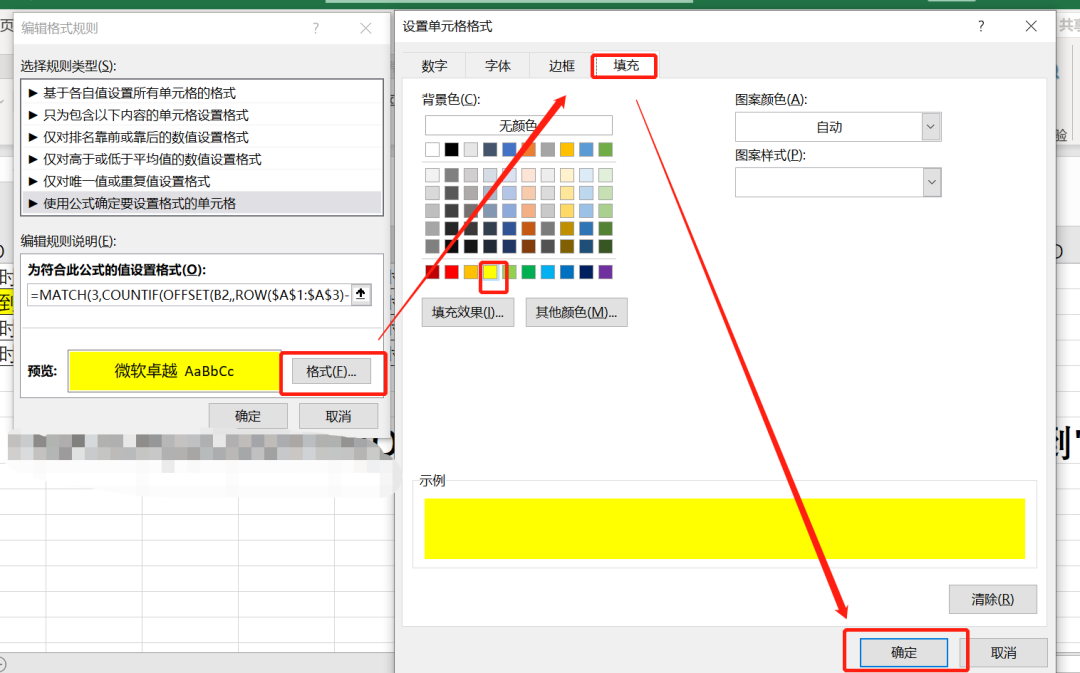Pick the darkest green shade swatch
Image resolution: width=1080 pixels, height=673 pixels.
pyautogui.click(x=605, y=246)
